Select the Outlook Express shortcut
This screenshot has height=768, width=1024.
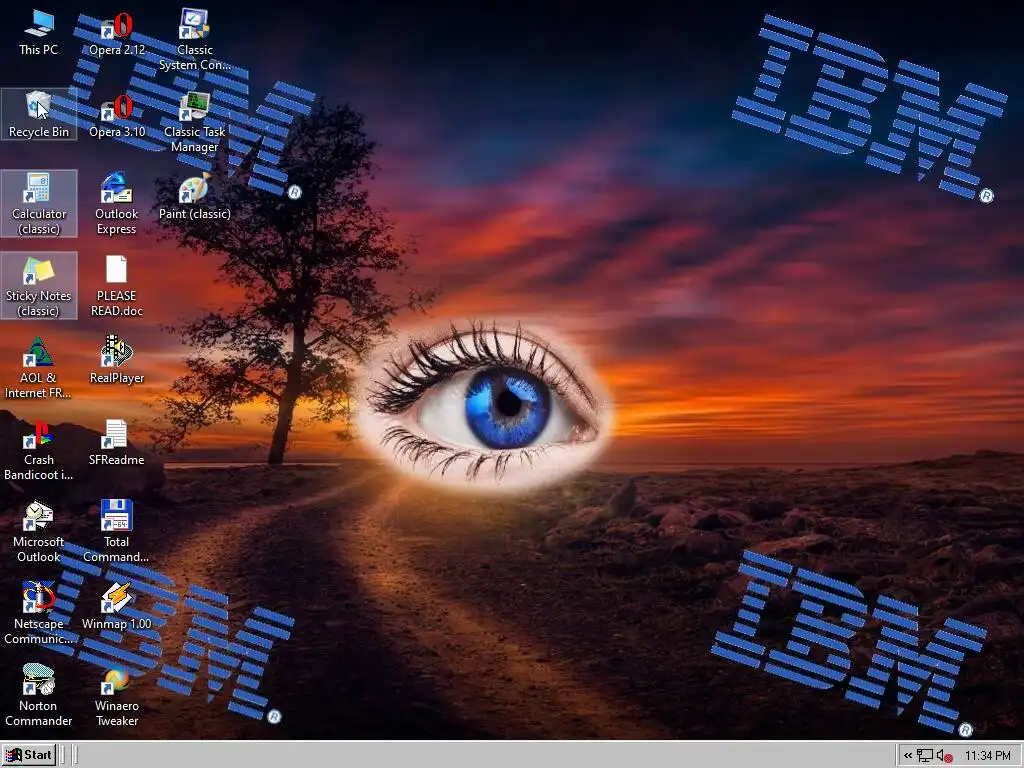[x=117, y=203]
